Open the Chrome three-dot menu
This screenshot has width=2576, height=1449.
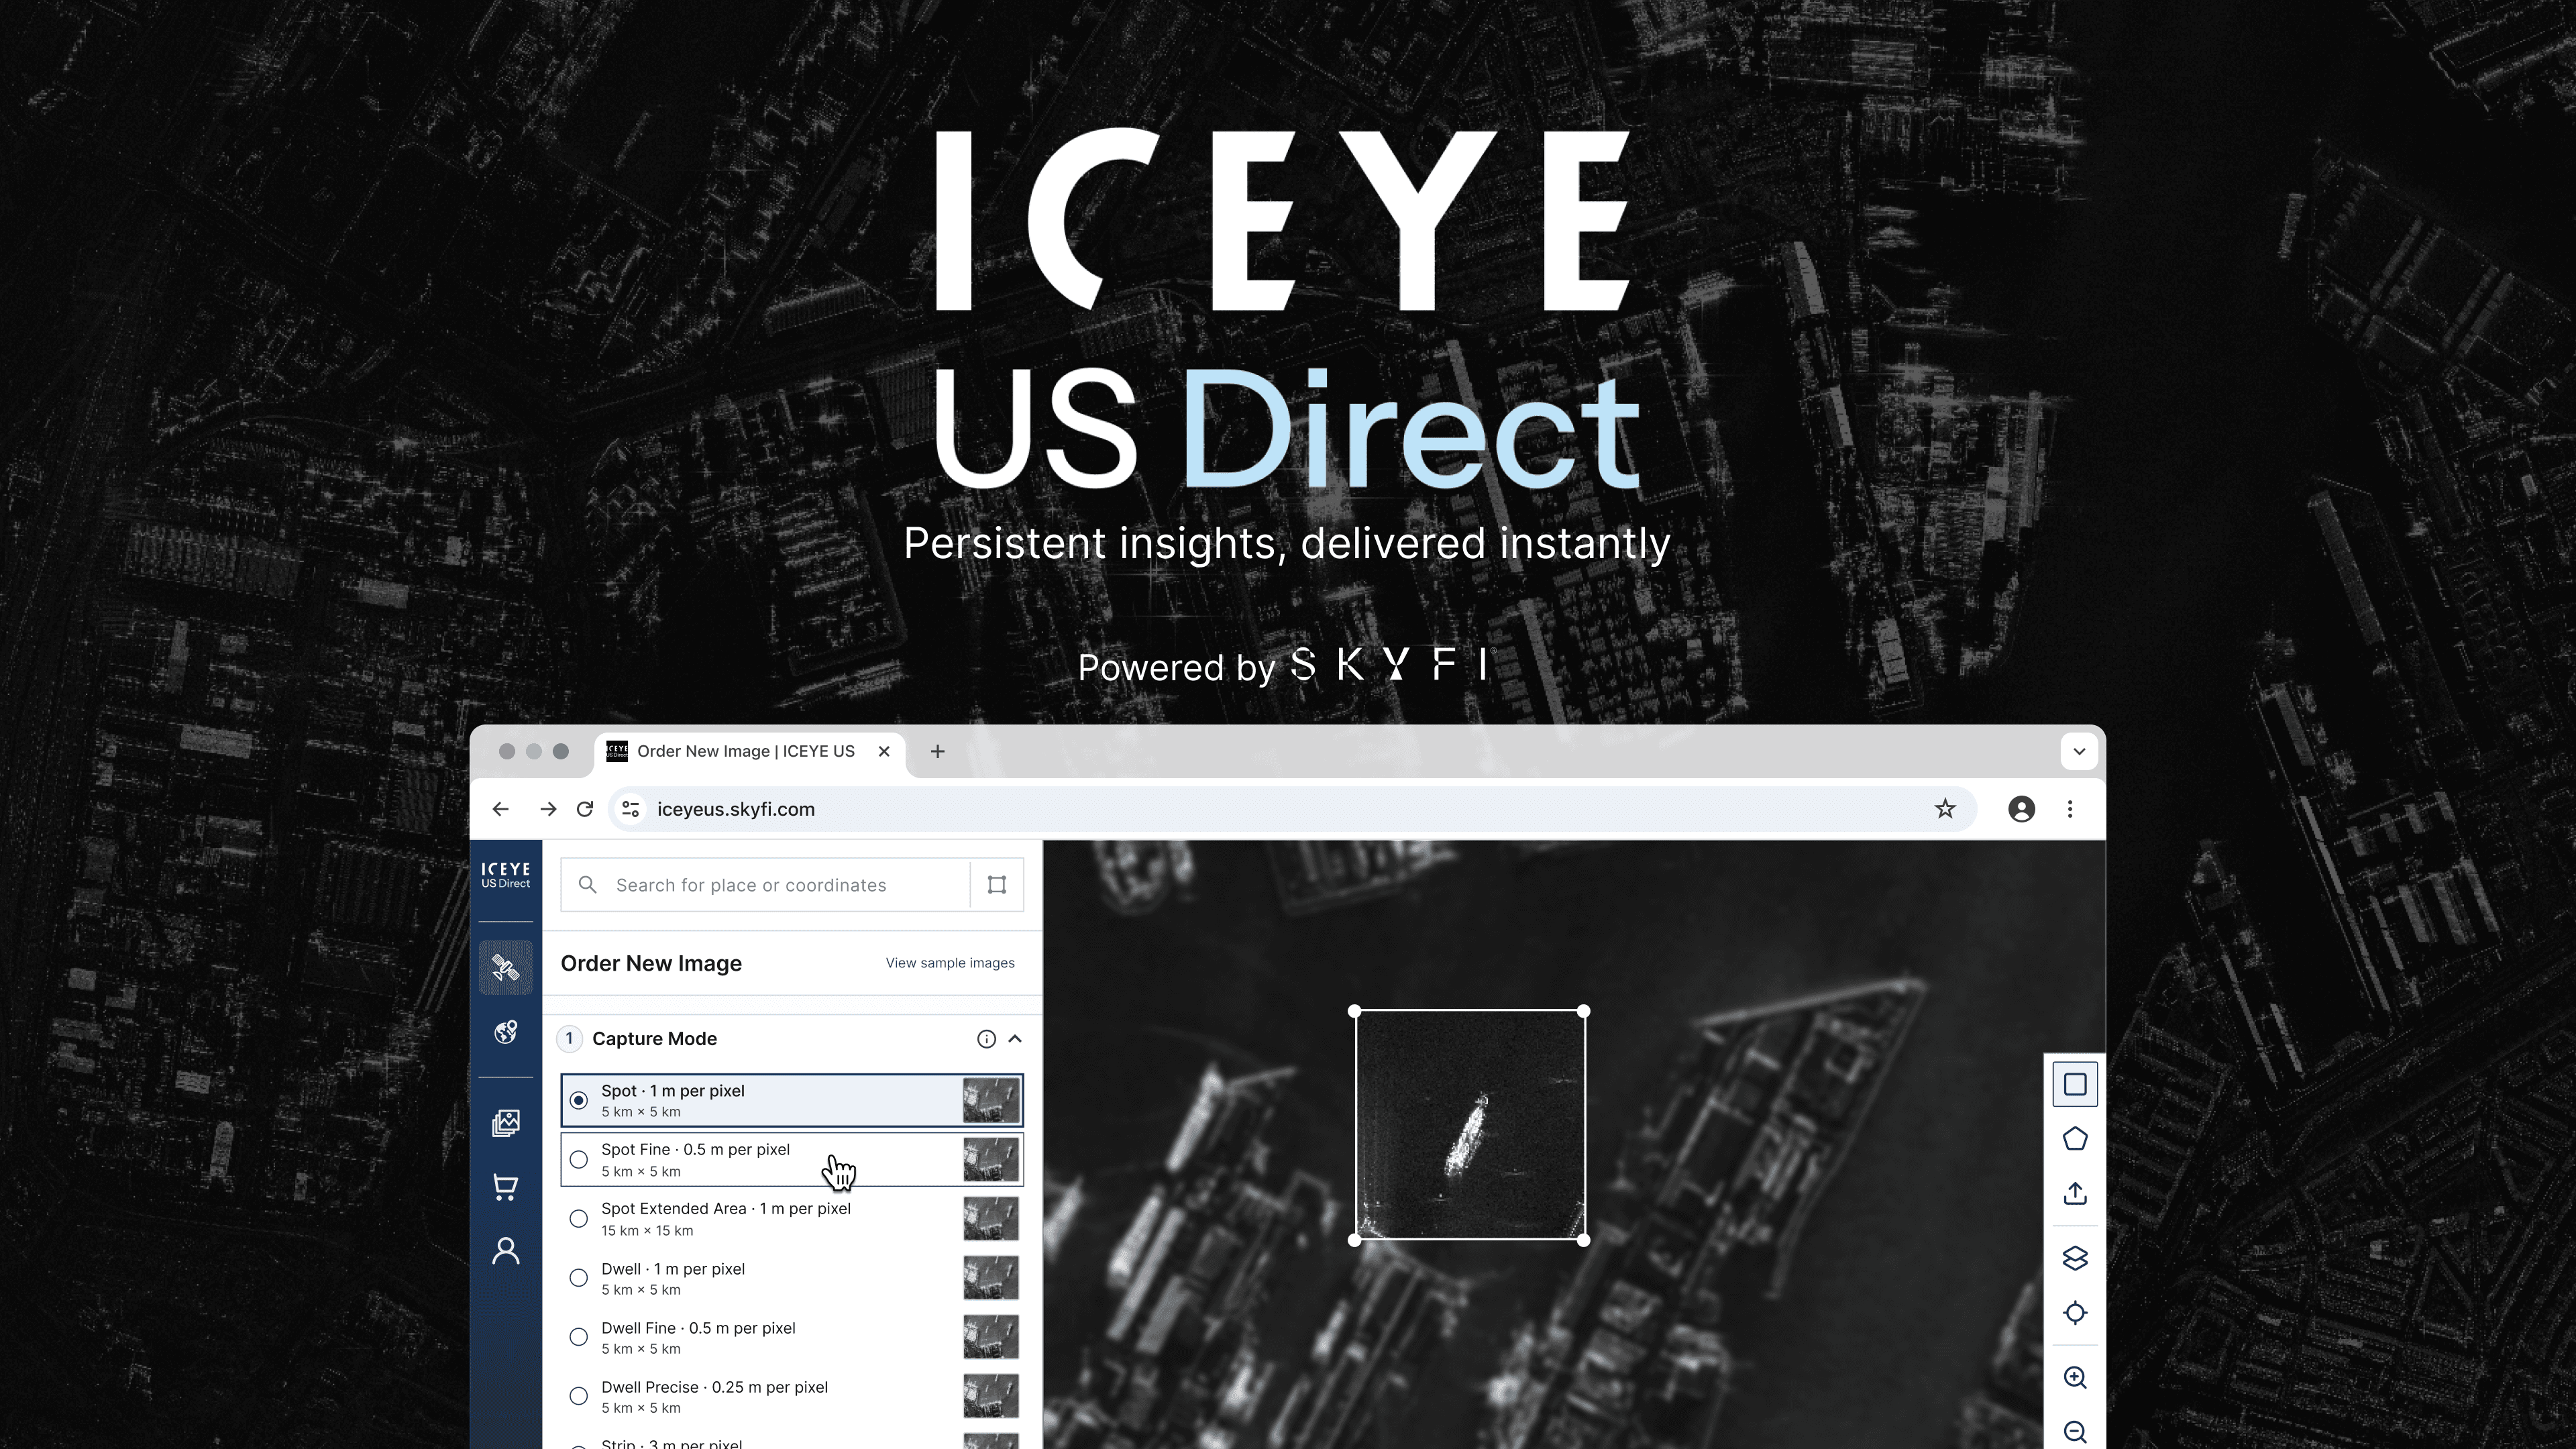[2070, 809]
